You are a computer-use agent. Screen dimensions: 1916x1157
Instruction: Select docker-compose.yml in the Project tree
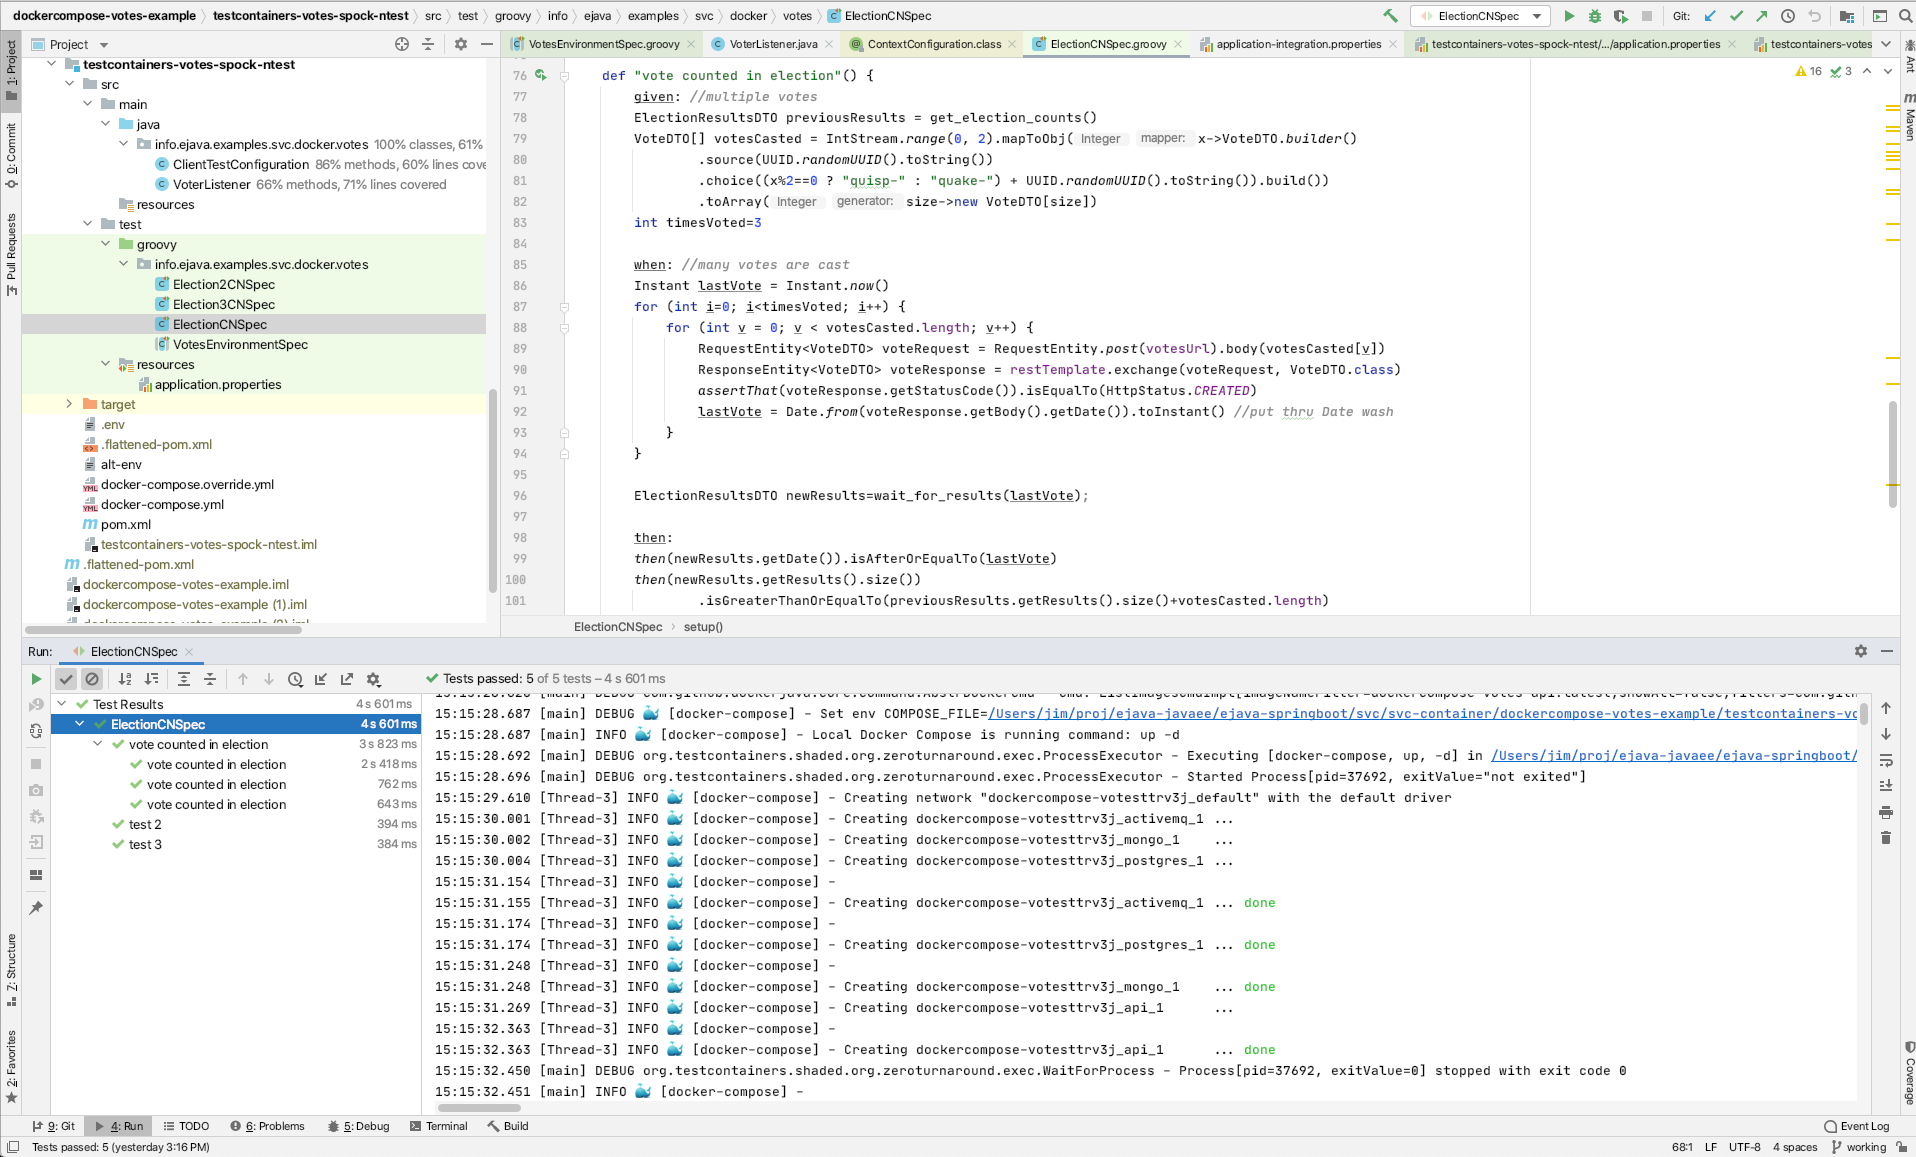[162, 504]
